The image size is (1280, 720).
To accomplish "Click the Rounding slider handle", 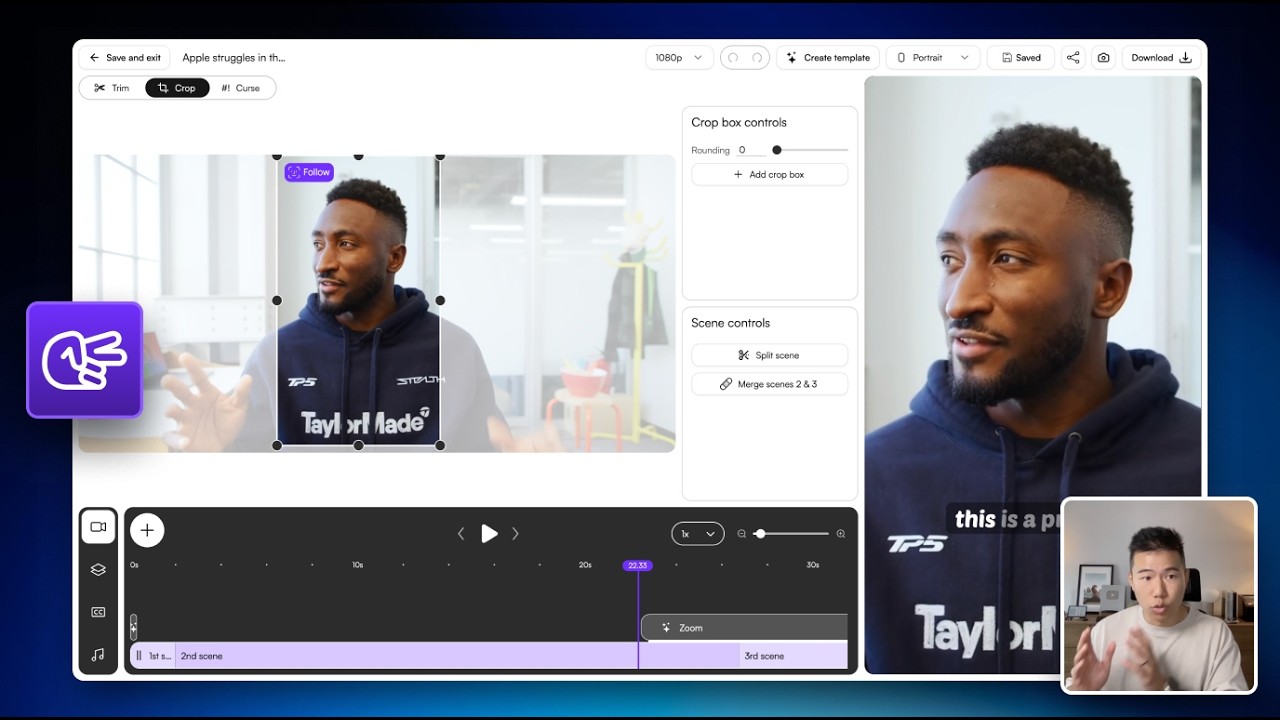I will (x=777, y=150).
